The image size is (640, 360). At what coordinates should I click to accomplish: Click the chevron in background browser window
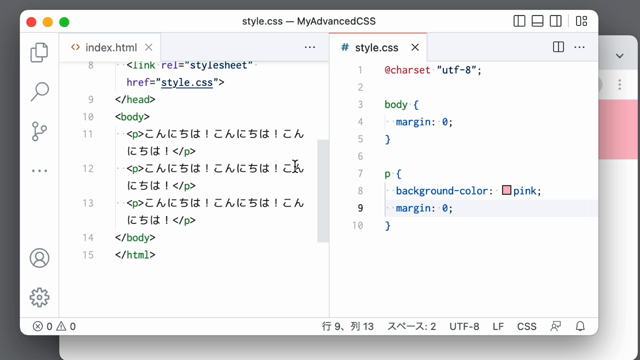coord(620,56)
